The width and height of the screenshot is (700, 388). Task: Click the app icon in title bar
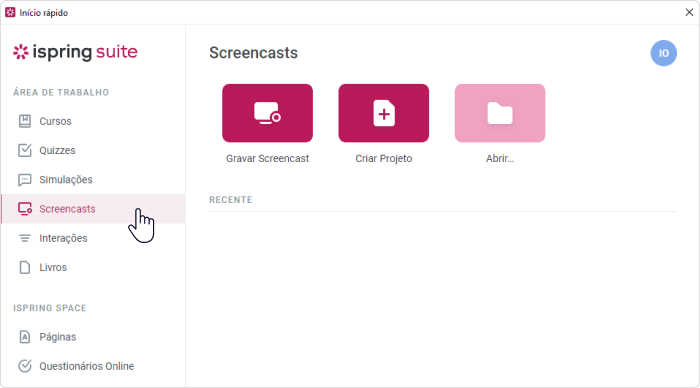[10, 13]
